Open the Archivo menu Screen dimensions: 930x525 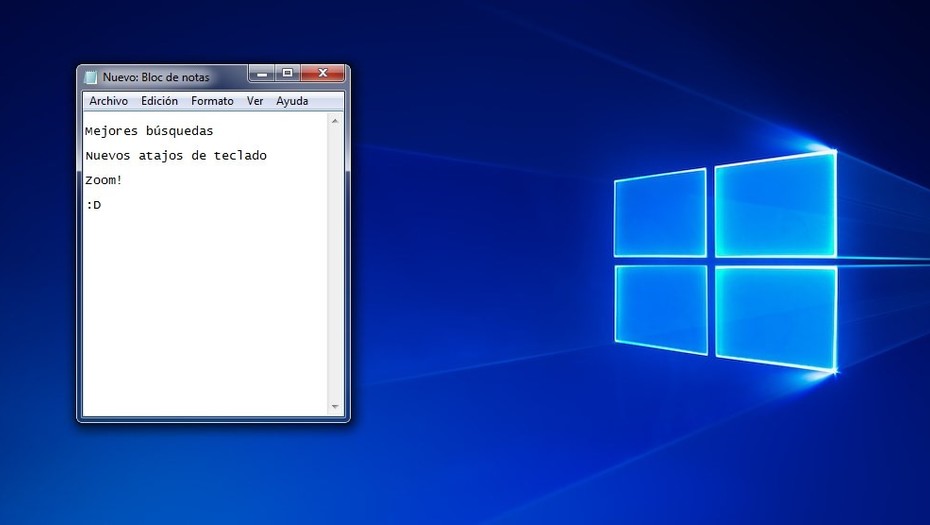coord(108,101)
